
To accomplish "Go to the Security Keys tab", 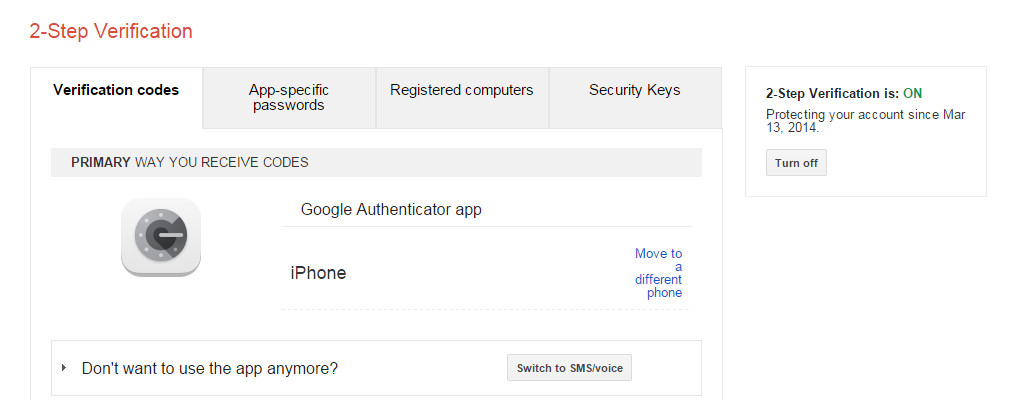I will (x=634, y=90).
